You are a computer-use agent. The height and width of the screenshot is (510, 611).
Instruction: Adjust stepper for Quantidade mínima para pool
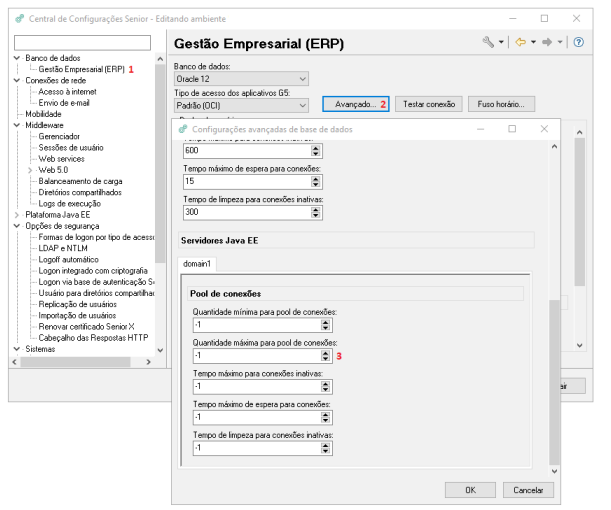[325, 325]
